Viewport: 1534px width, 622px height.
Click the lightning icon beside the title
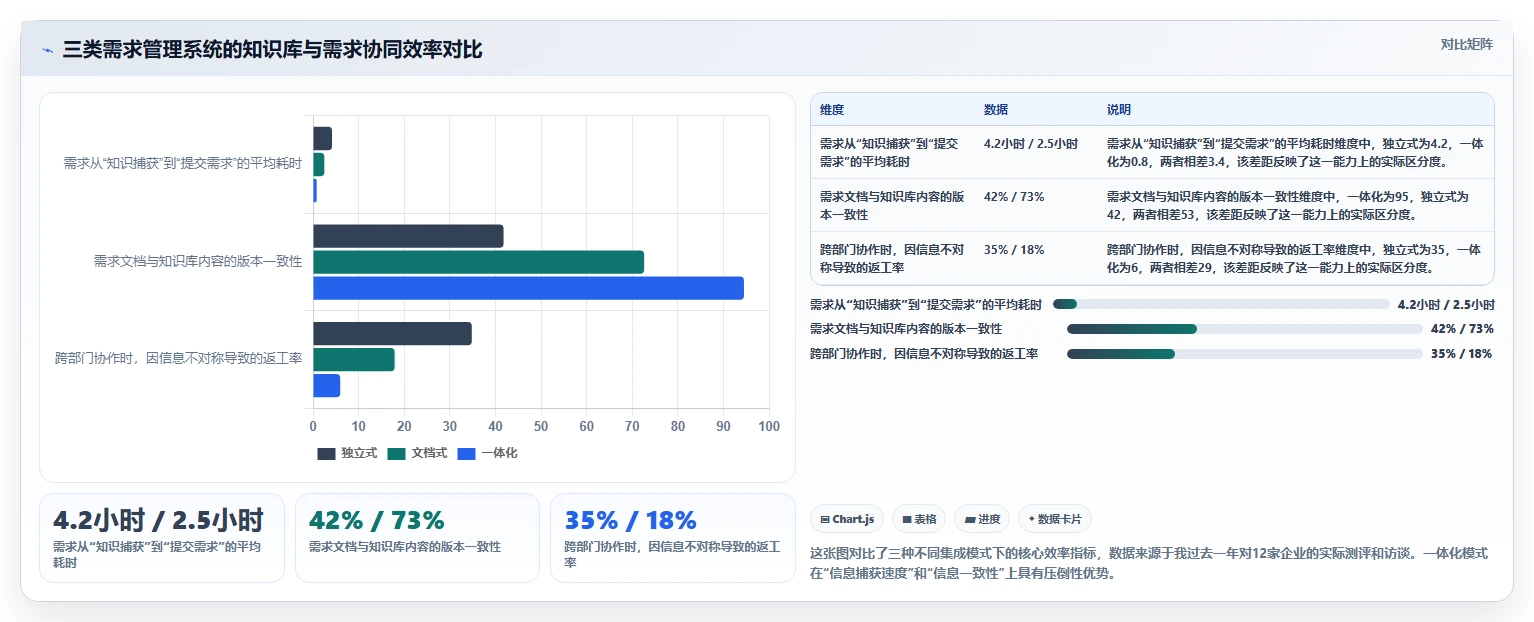(47, 50)
